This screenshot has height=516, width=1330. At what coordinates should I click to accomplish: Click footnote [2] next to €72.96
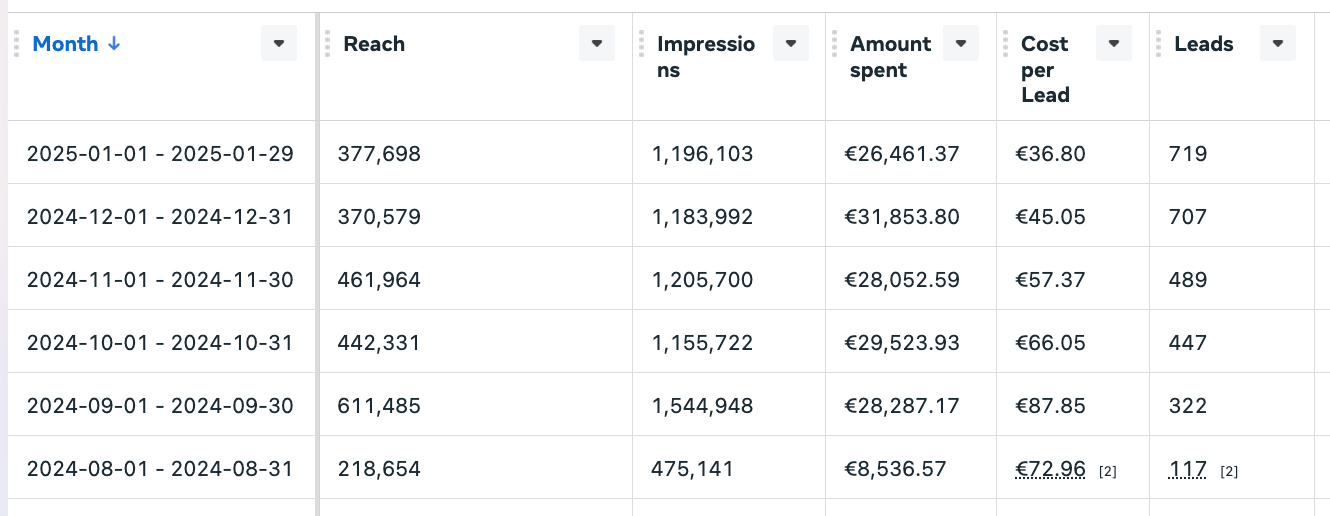tap(1108, 470)
